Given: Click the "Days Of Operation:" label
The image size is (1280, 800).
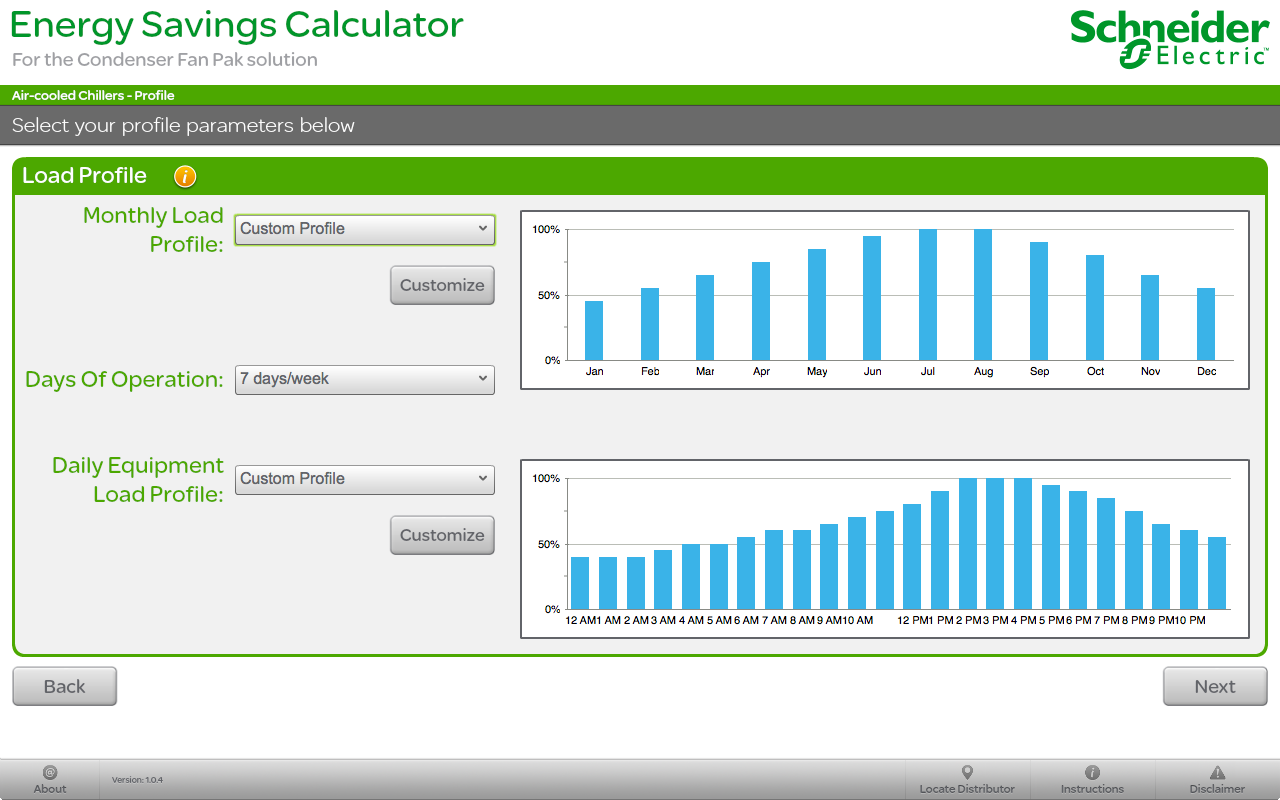Looking at the screenshot, I should coord(124,380).
